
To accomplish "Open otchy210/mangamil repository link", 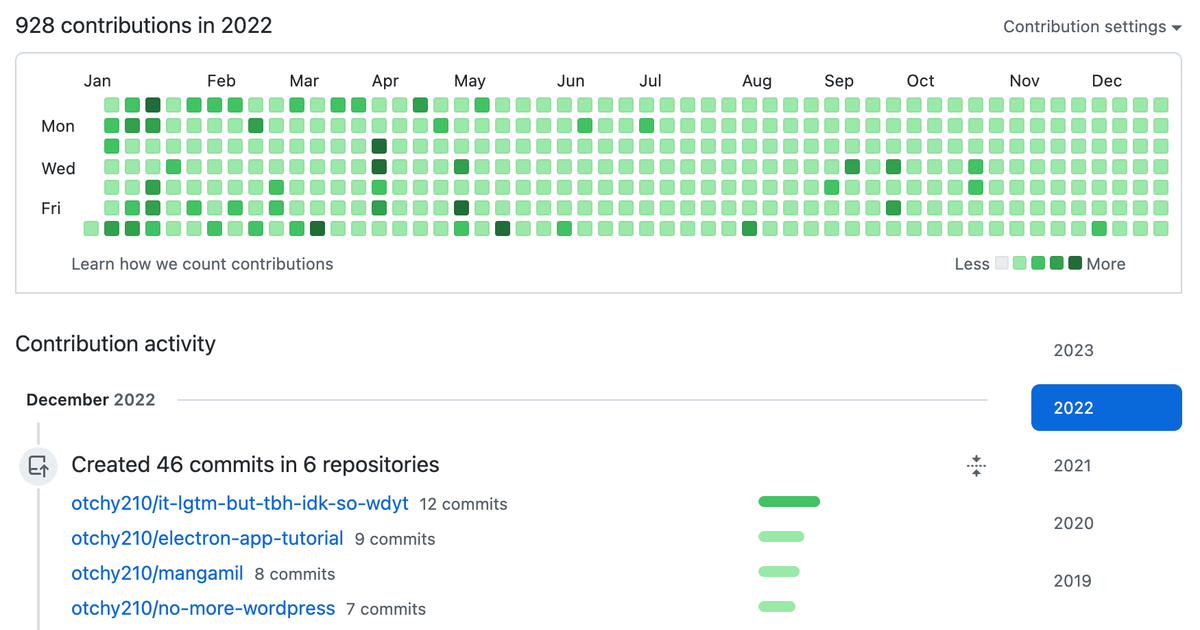I will pos(157,573).
